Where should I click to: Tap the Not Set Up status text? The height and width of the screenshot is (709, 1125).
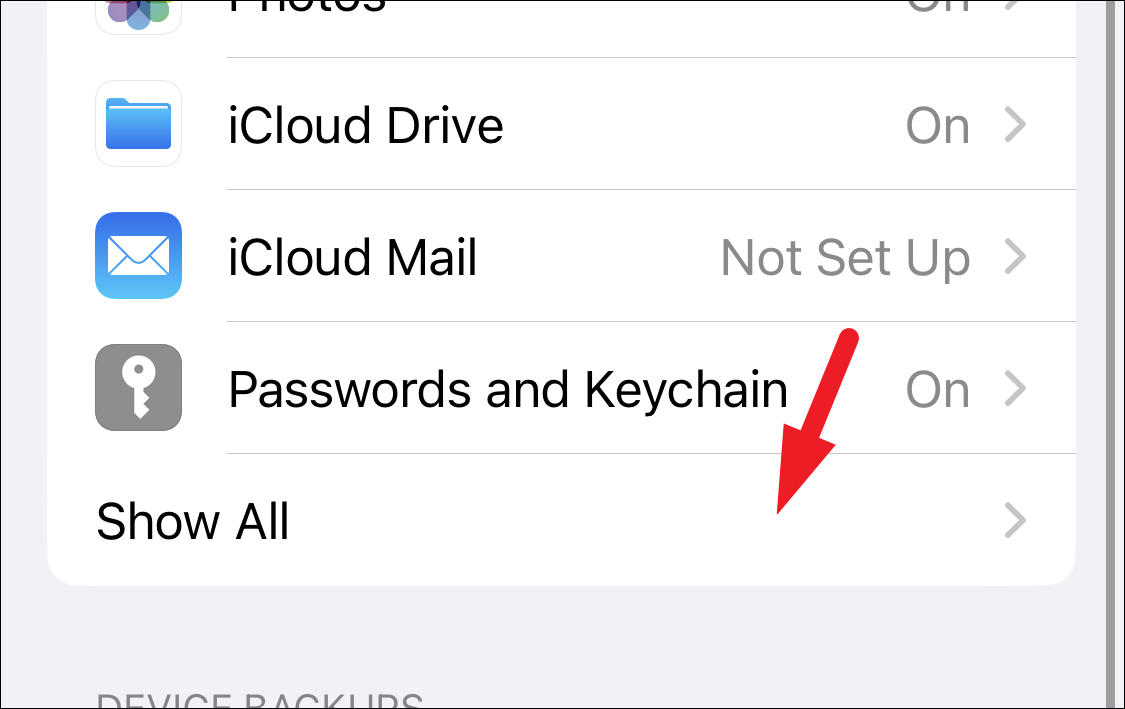(x=845, y=258)
